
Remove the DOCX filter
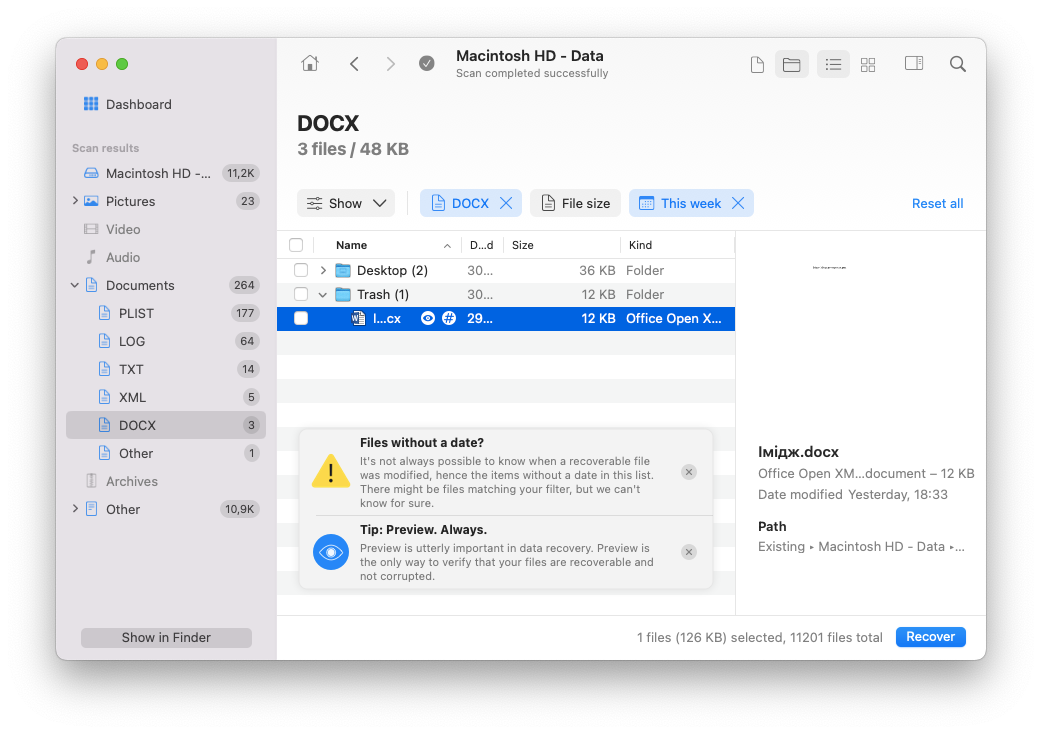pyautogui.click(x=506, y=203)
